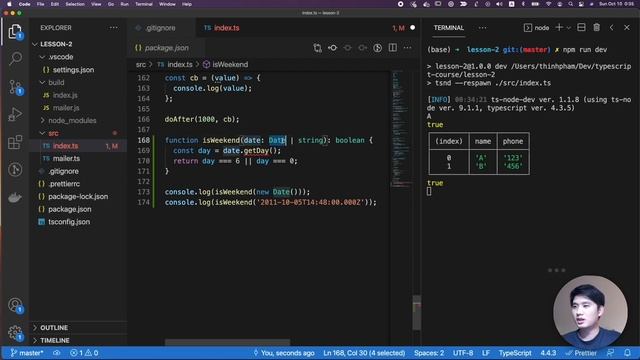Click synchronize changes cloud icon in status bar
Image resolution: width=640 pixels, height=360 pixels.
coord(57,353)
